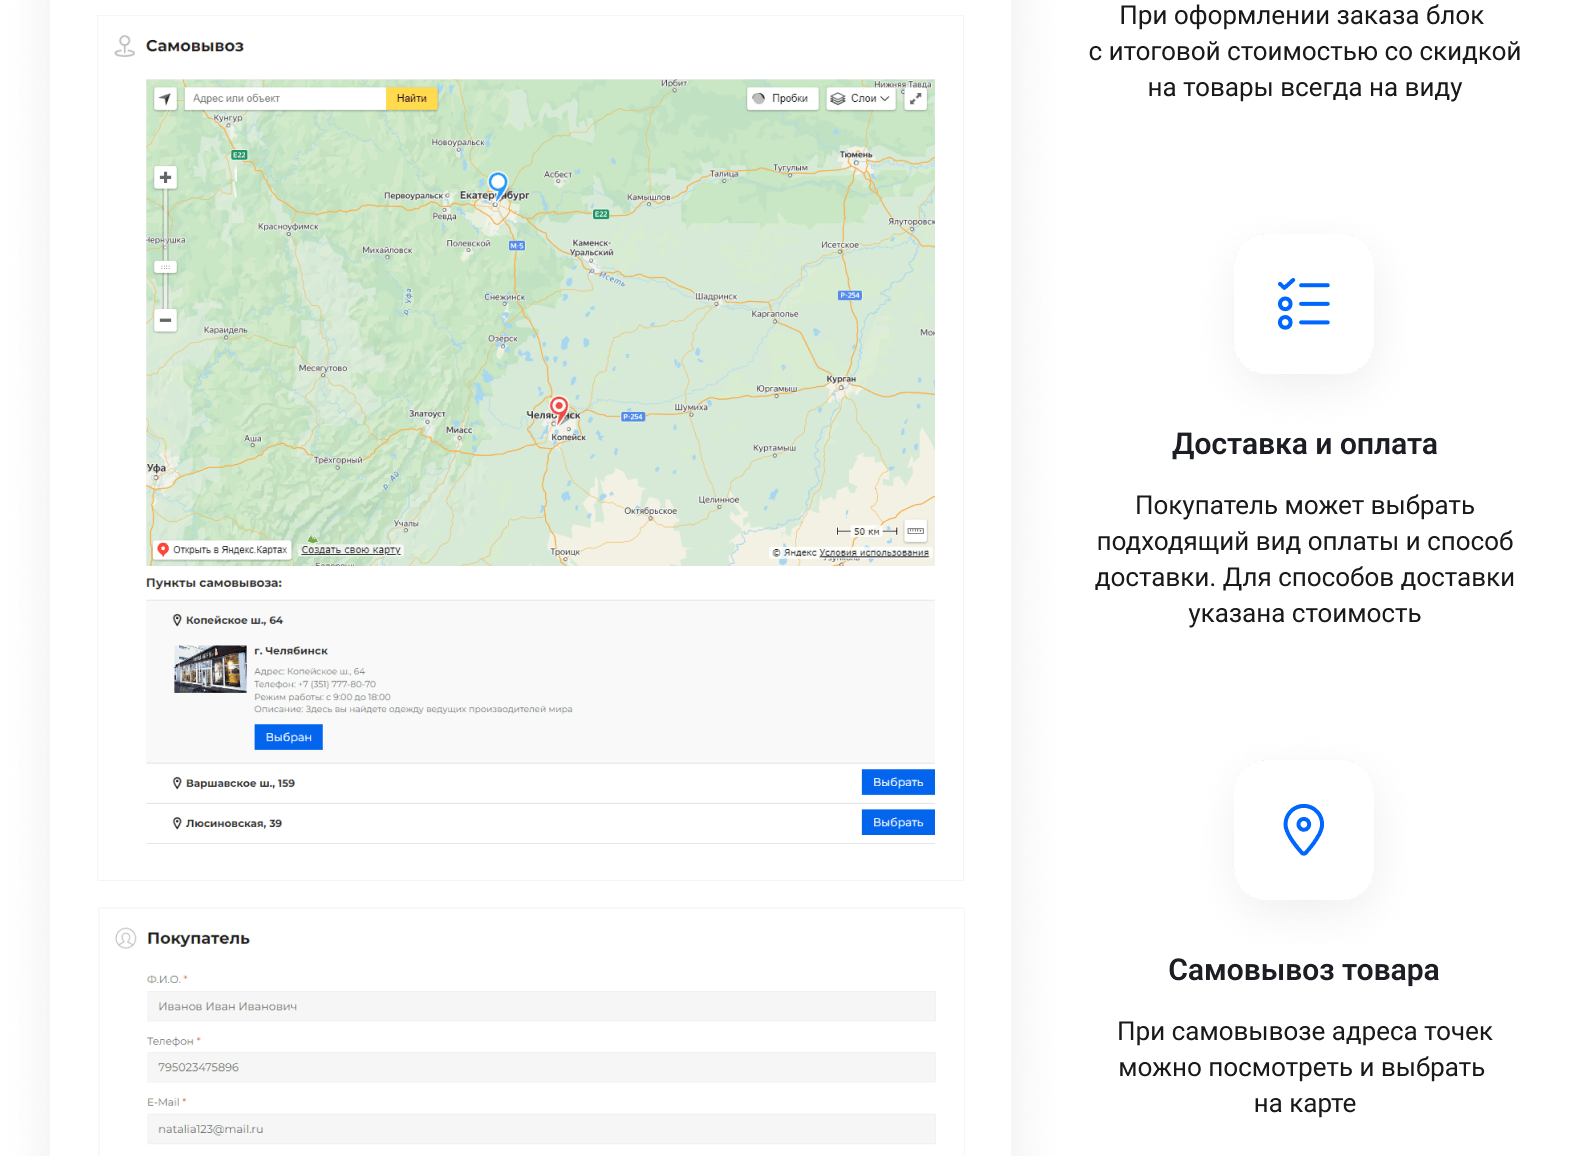This screenshot has width=1592, height=1156.
Task: Click the map ruler measurement tool
Action: pos(915,531)
